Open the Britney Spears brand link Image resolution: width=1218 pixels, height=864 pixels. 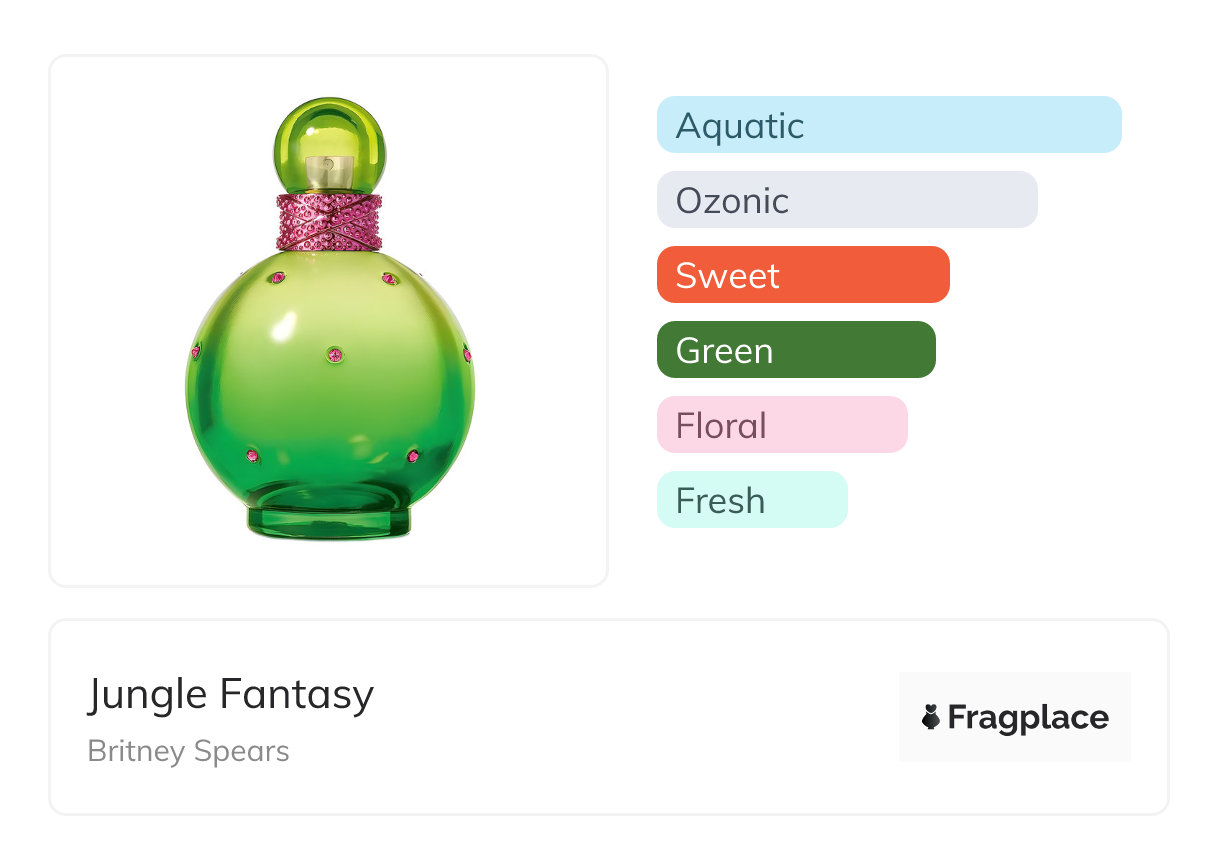[188, 751]
